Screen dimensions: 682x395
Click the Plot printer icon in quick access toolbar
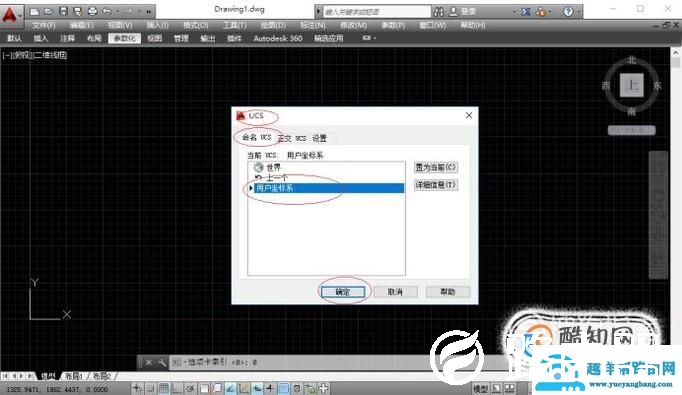coord(92,11)
